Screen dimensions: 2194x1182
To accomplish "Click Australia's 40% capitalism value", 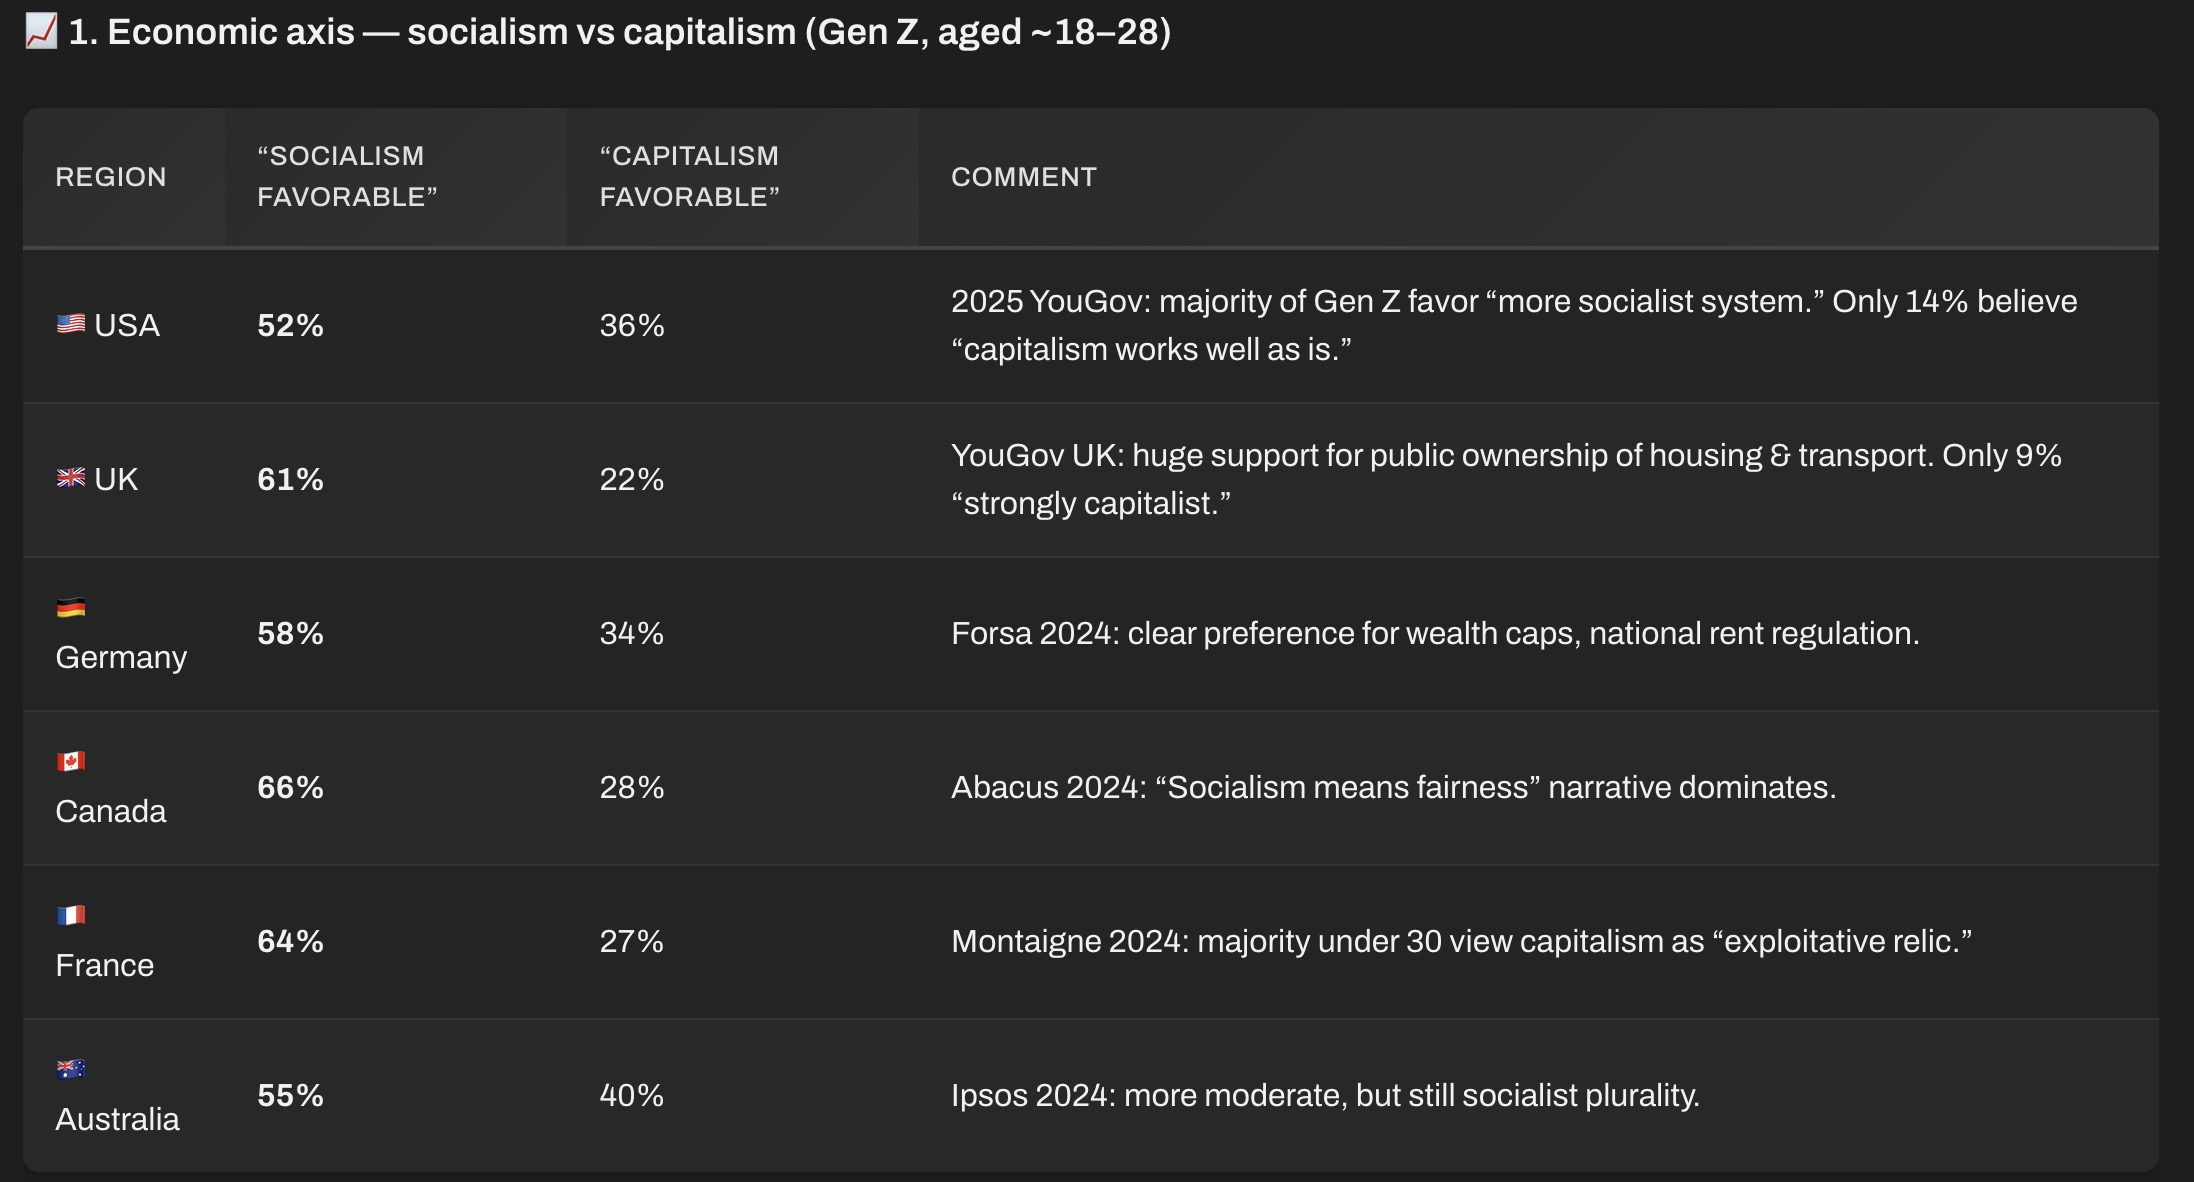I will (632, 1095).
